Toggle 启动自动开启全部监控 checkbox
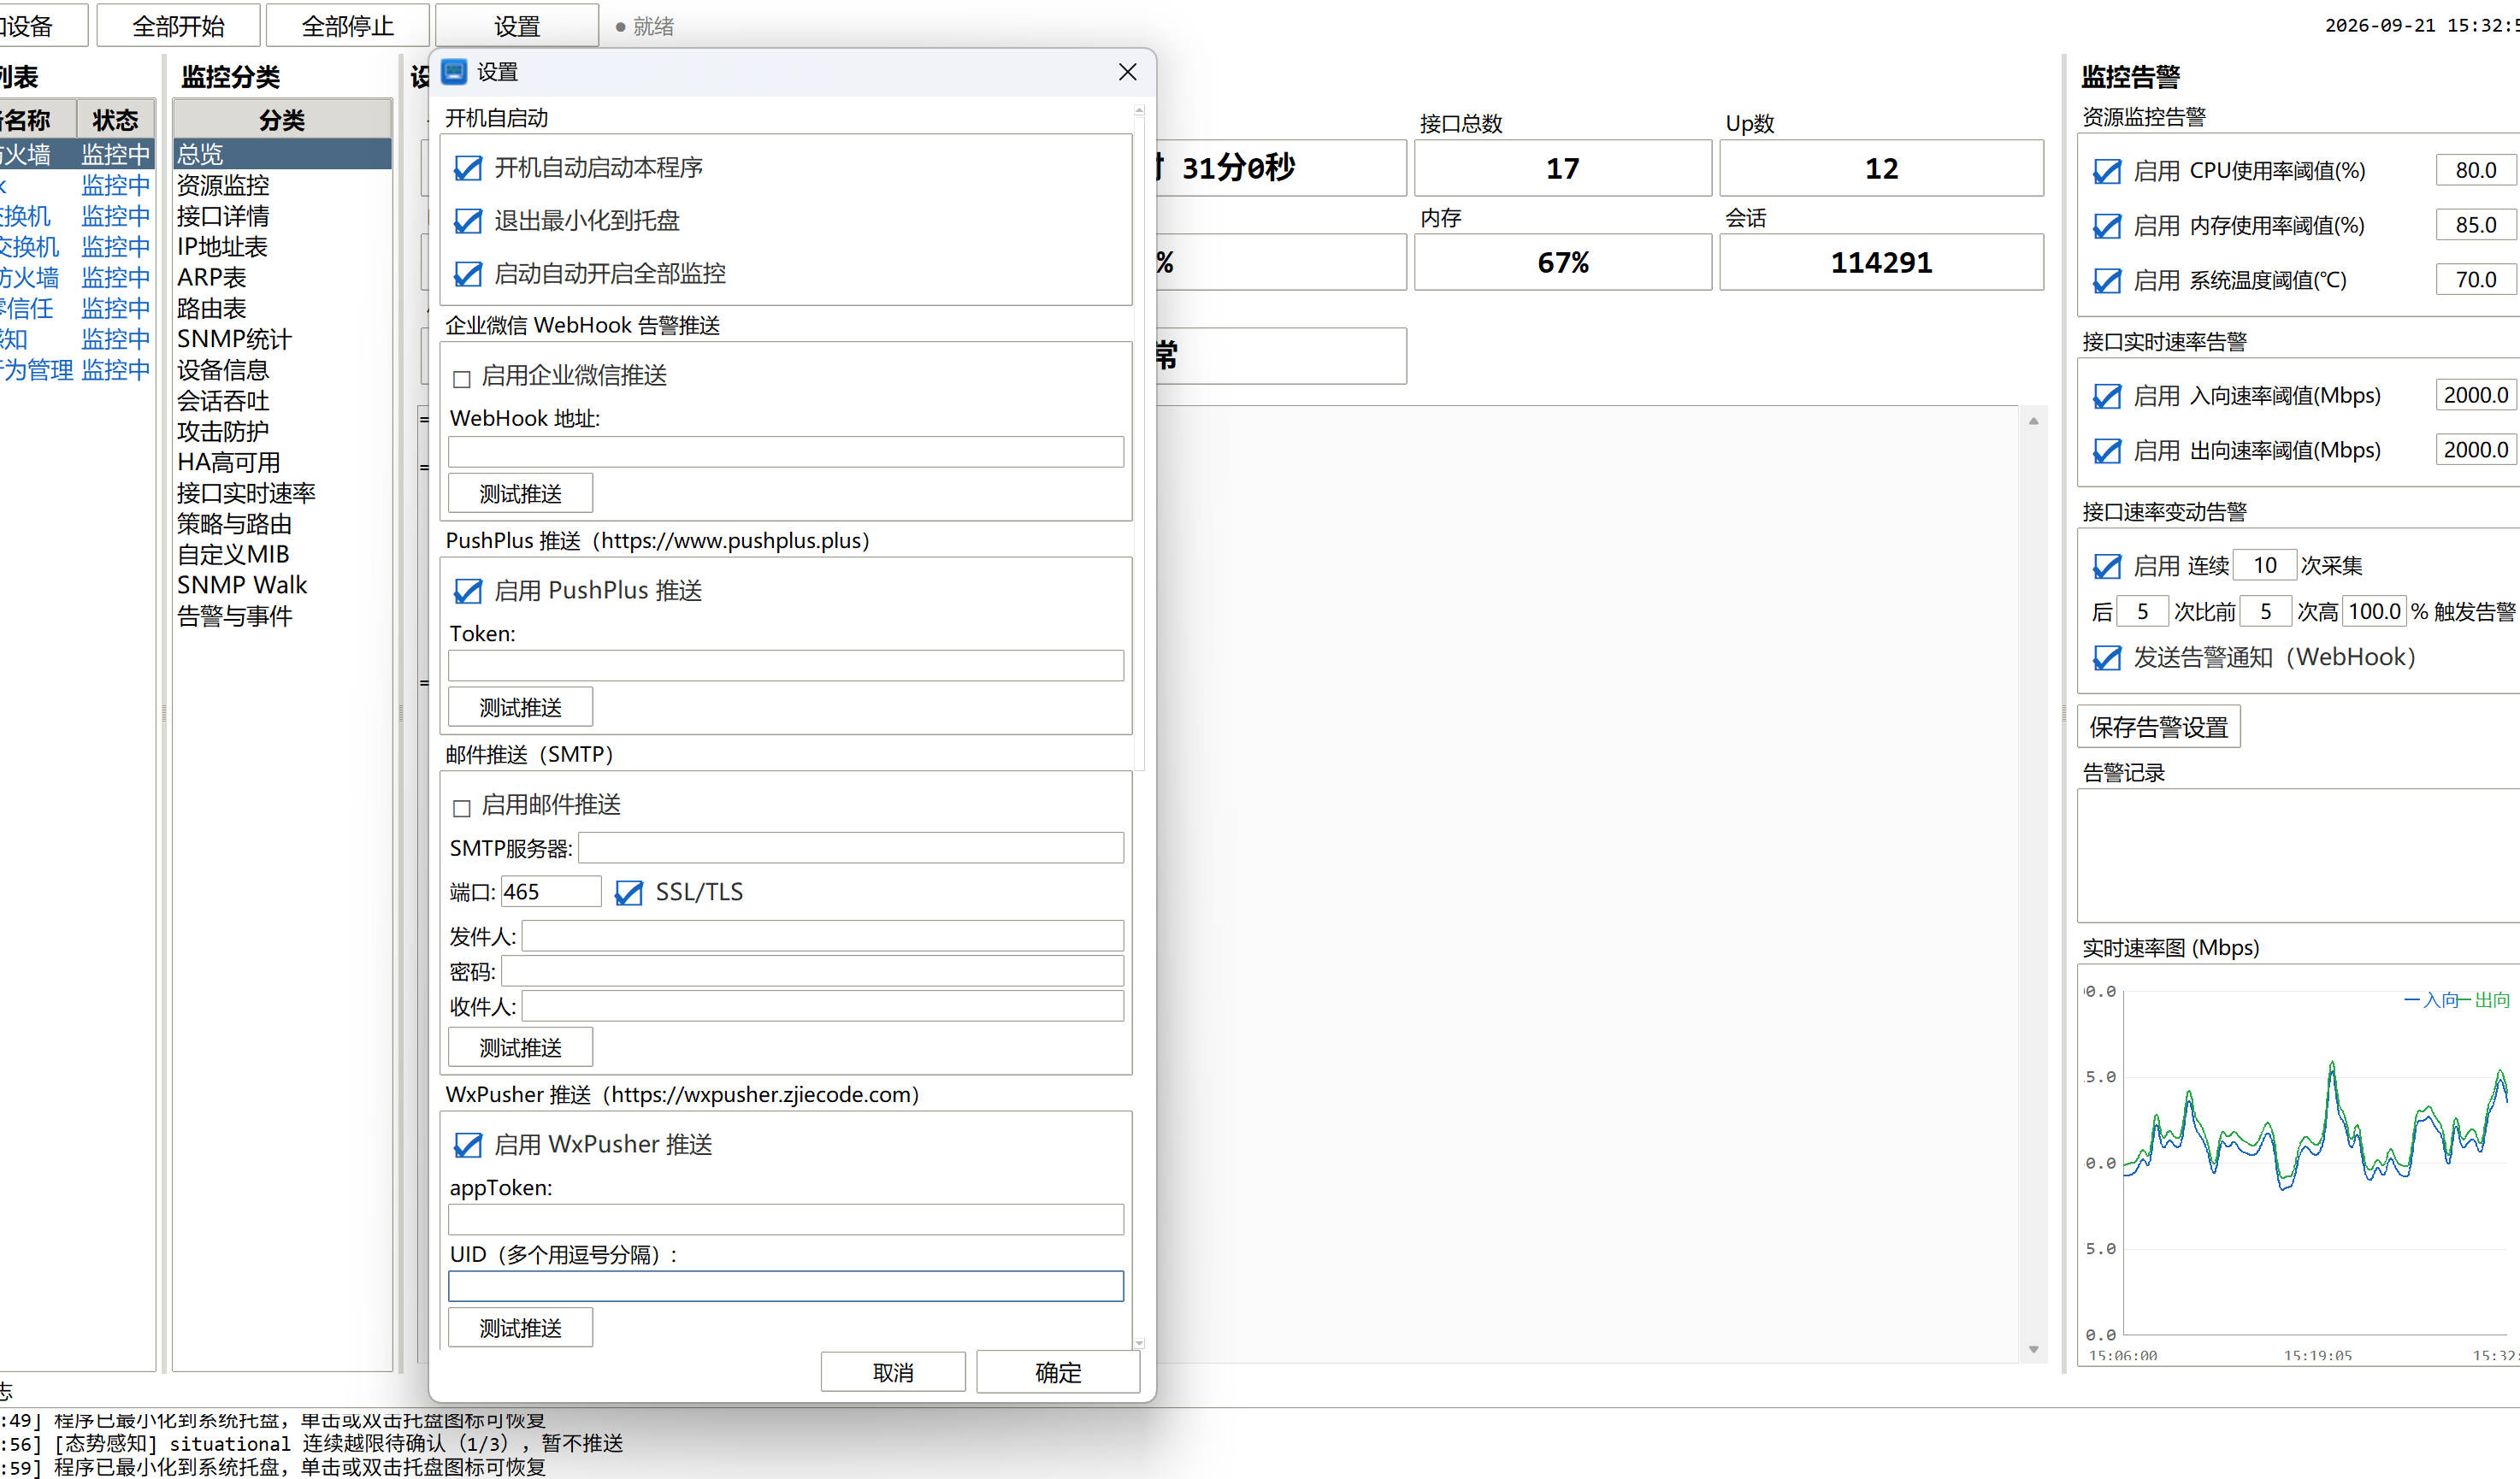 pyautogui.click(x=468, y=274)
